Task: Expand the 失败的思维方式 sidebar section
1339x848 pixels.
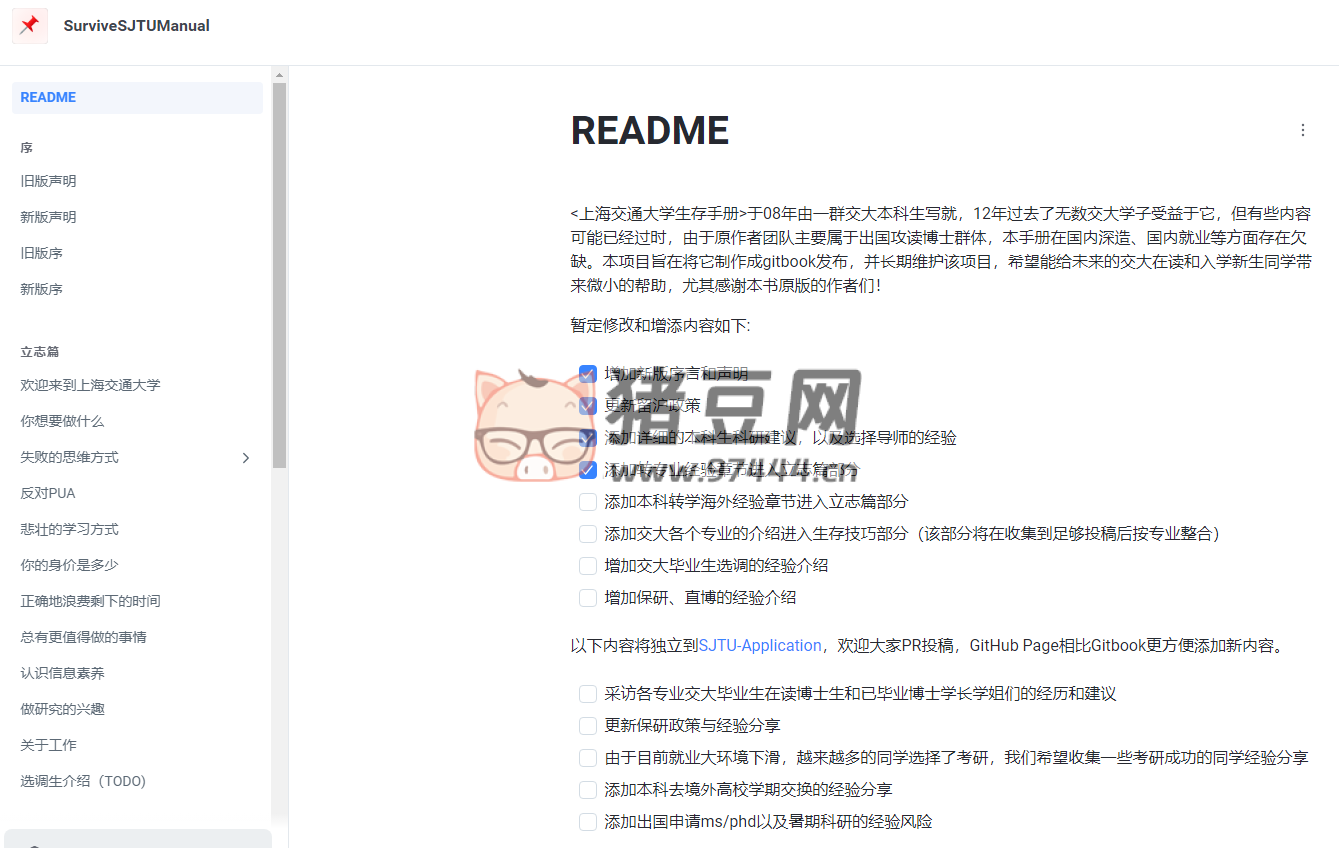Action: 246,457
